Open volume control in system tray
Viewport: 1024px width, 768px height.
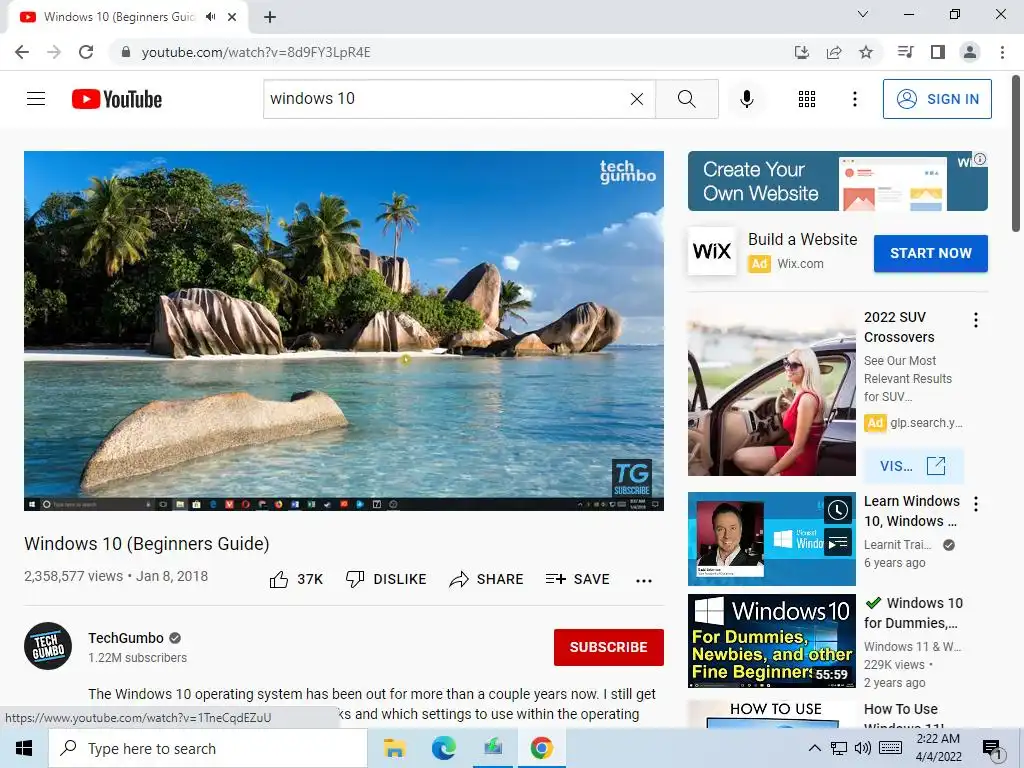(863, 748)
